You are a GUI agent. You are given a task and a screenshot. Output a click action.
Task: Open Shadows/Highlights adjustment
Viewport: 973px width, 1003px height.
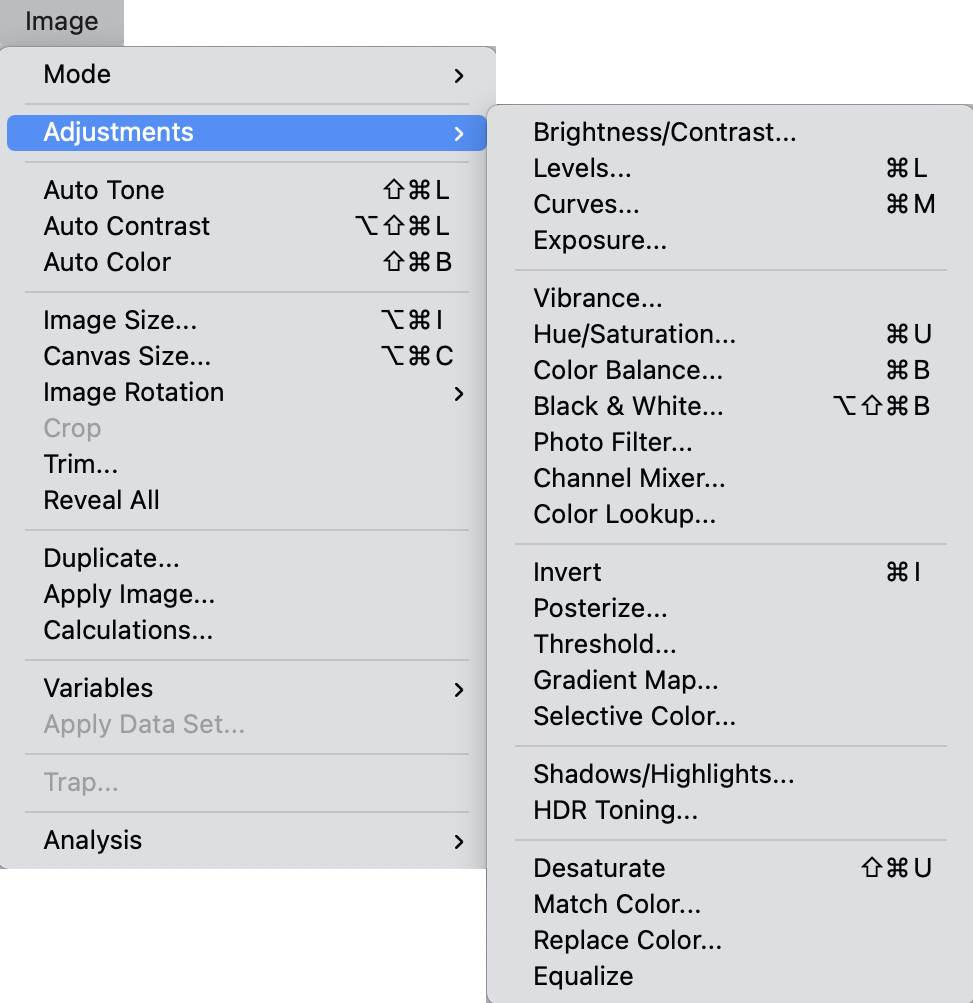664,775
